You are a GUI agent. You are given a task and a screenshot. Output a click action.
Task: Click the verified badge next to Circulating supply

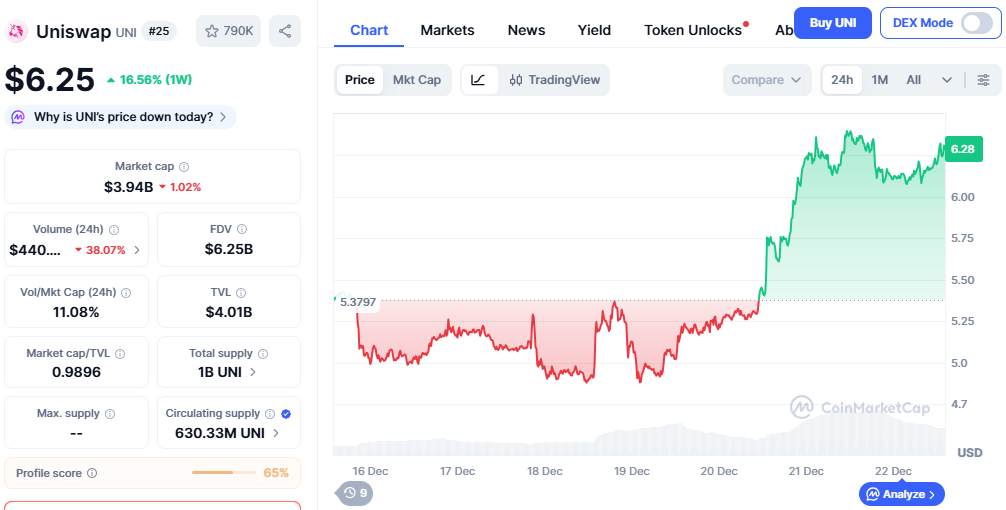(286, 414)
